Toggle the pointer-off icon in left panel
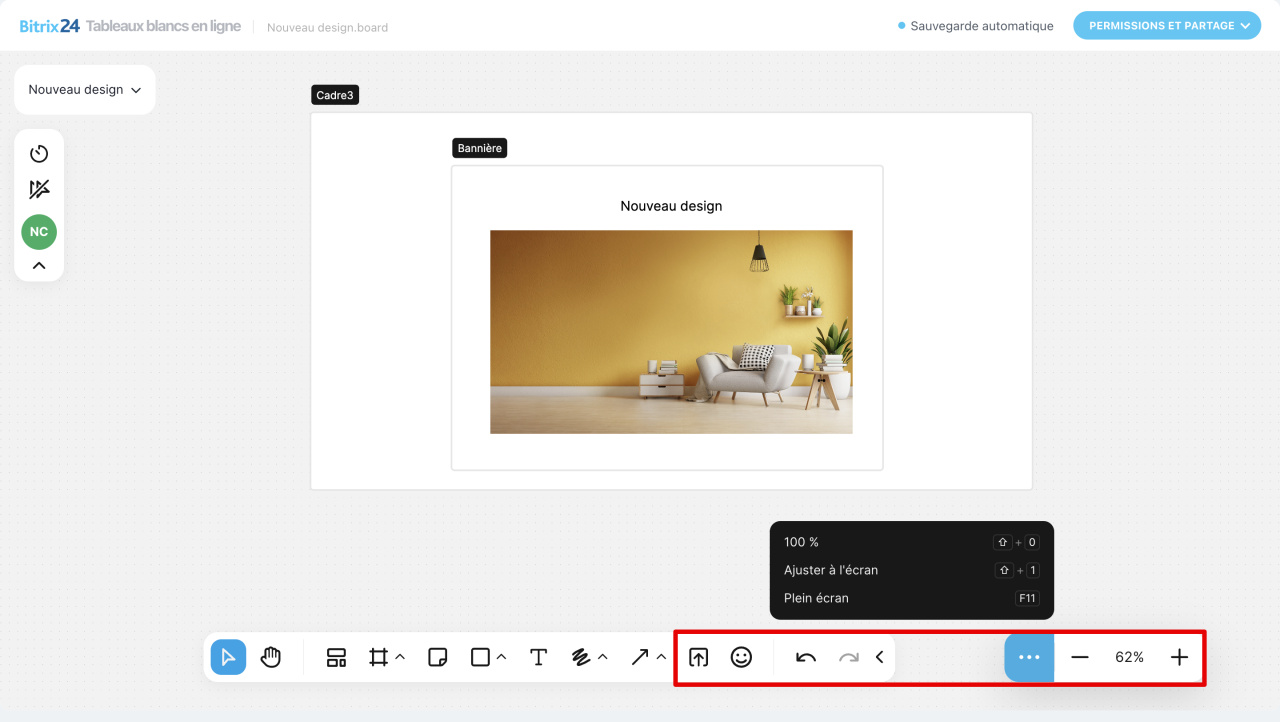The height and width of the screenshot is (722, 1280). click(x=39, y=190)
